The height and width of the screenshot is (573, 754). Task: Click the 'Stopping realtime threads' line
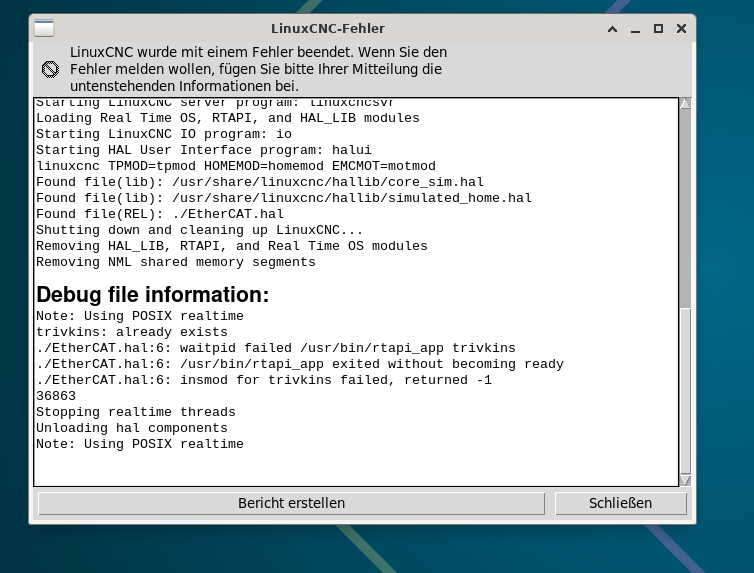(136, 412)
